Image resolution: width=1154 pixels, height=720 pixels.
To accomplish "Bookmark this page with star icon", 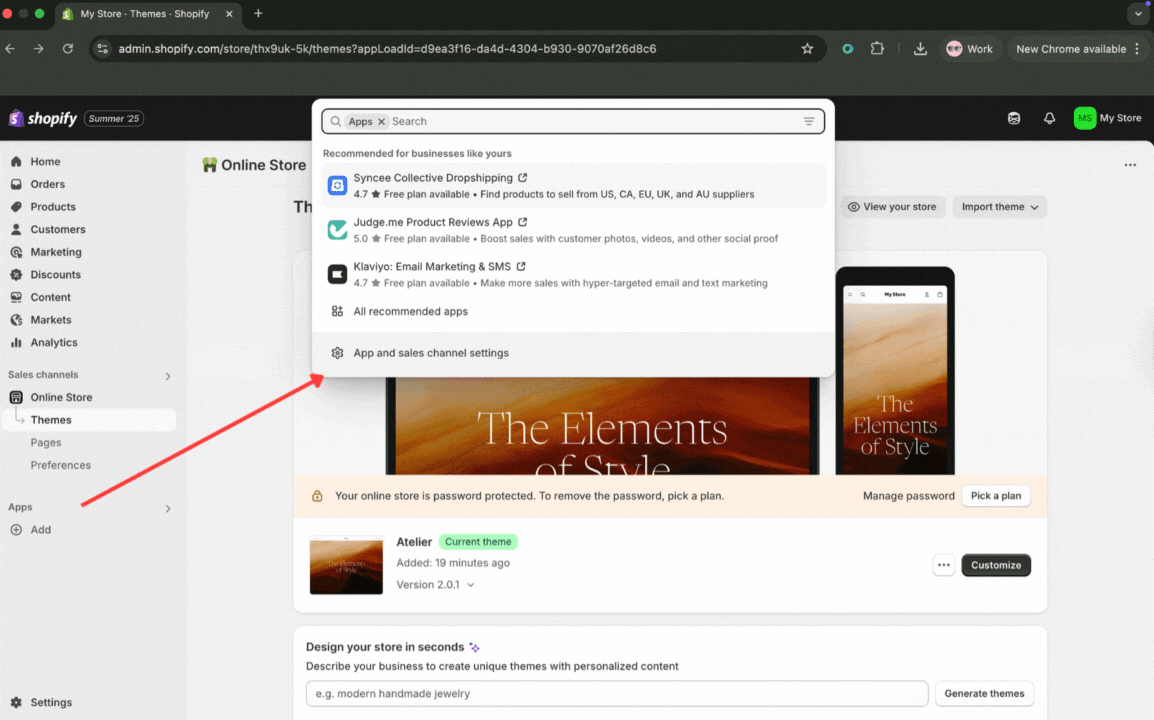I will tap(807, 49).
